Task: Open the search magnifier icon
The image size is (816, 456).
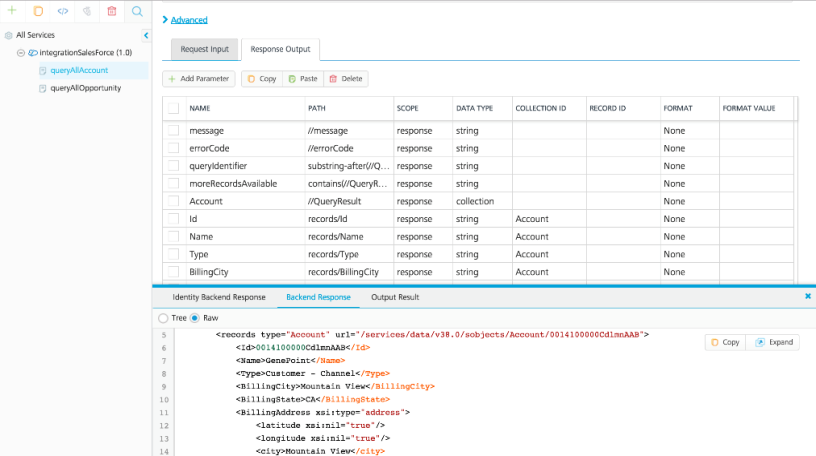Action: 137,11
